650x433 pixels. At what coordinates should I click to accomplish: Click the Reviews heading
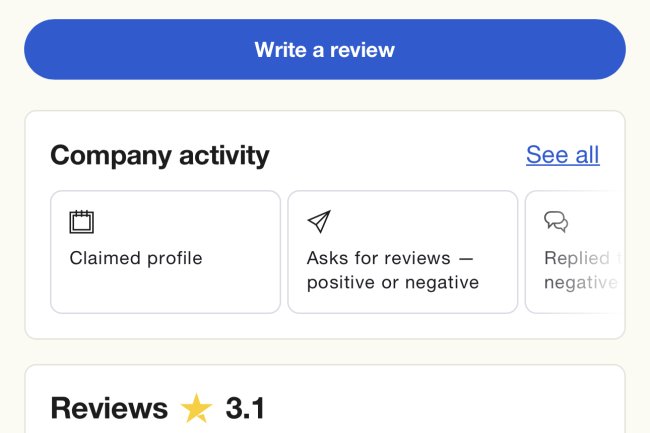coord(109,408)
